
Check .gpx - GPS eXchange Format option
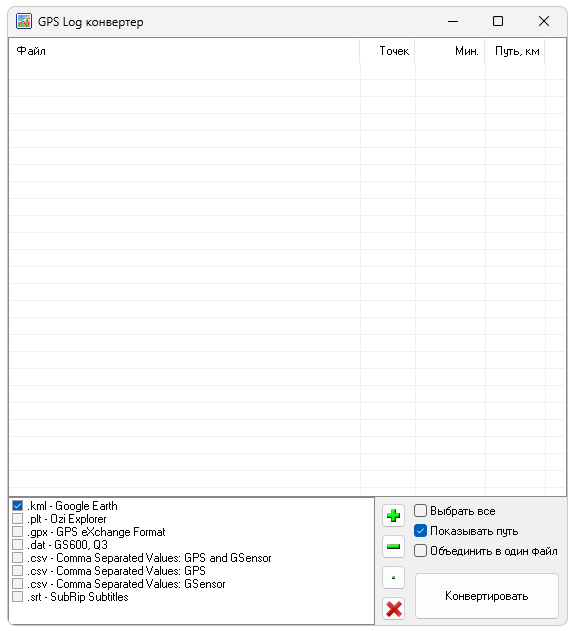pyautogui.click(x=18, y=532)
